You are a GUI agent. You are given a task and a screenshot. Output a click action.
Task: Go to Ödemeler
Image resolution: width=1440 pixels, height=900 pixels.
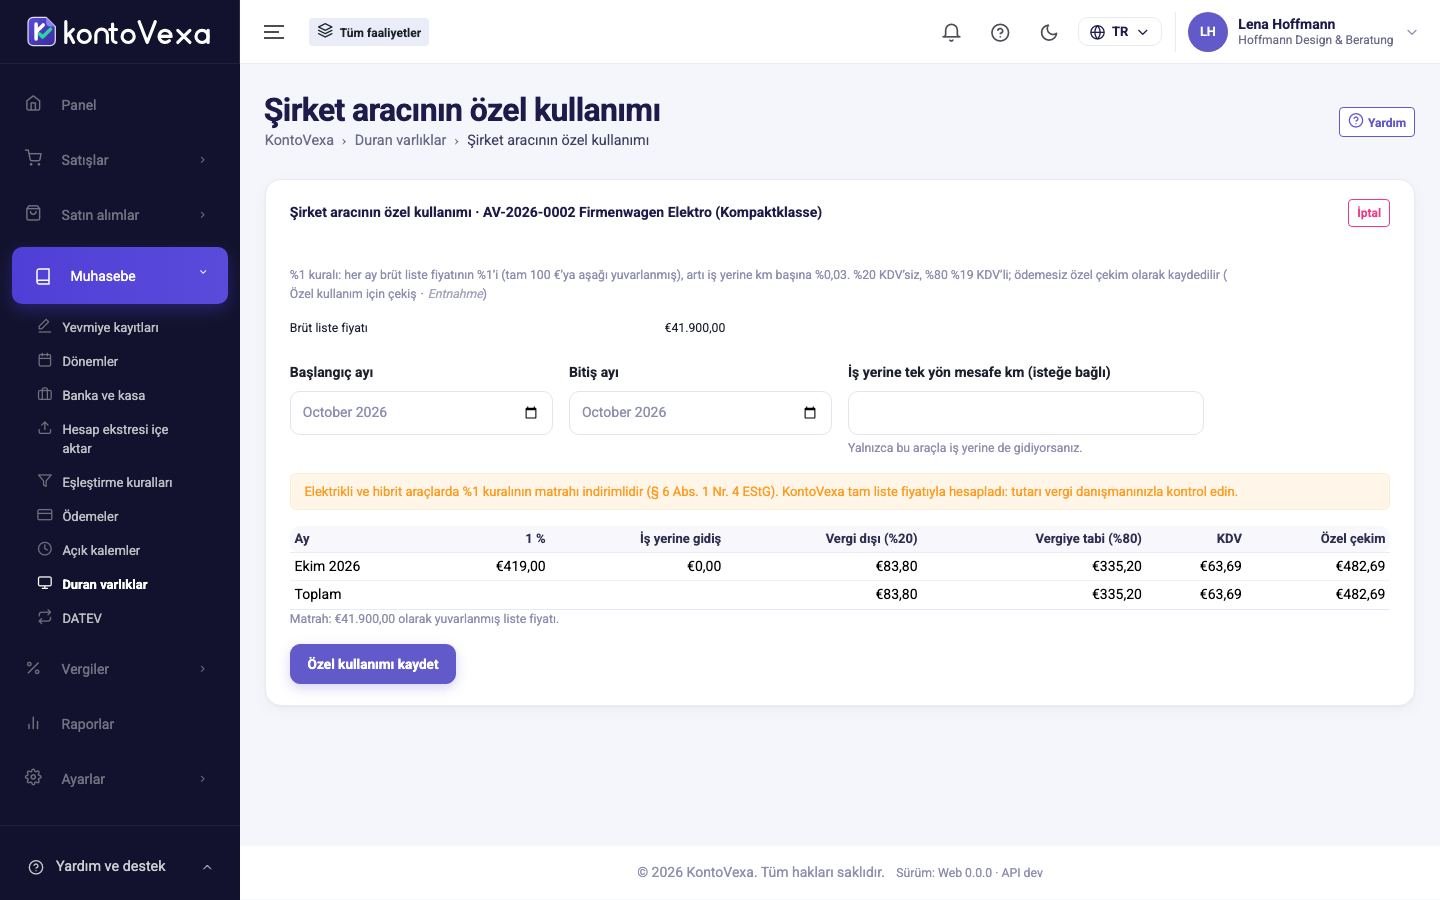(90, 516)
